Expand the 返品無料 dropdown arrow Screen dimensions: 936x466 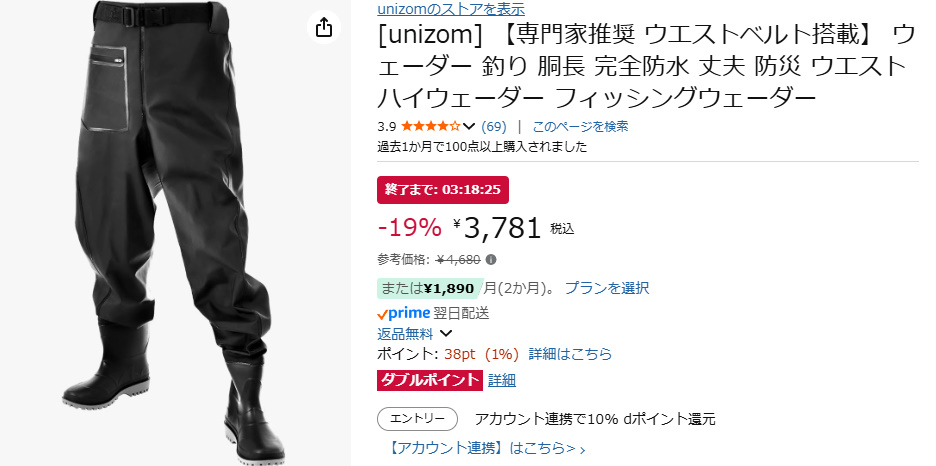(x=446, y=333)
